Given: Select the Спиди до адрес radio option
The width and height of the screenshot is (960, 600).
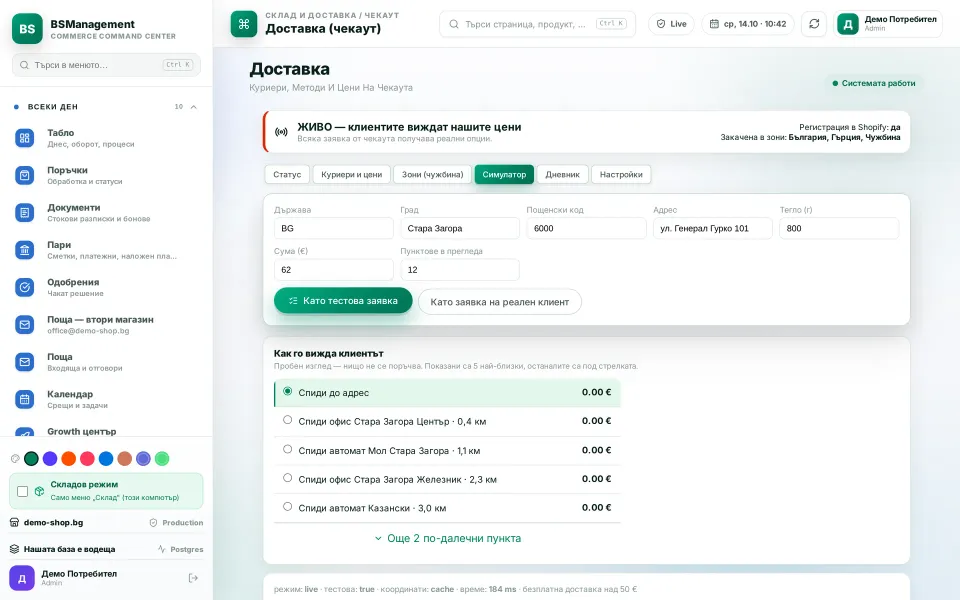Looking at the screenshot, I should pos(287,391).
